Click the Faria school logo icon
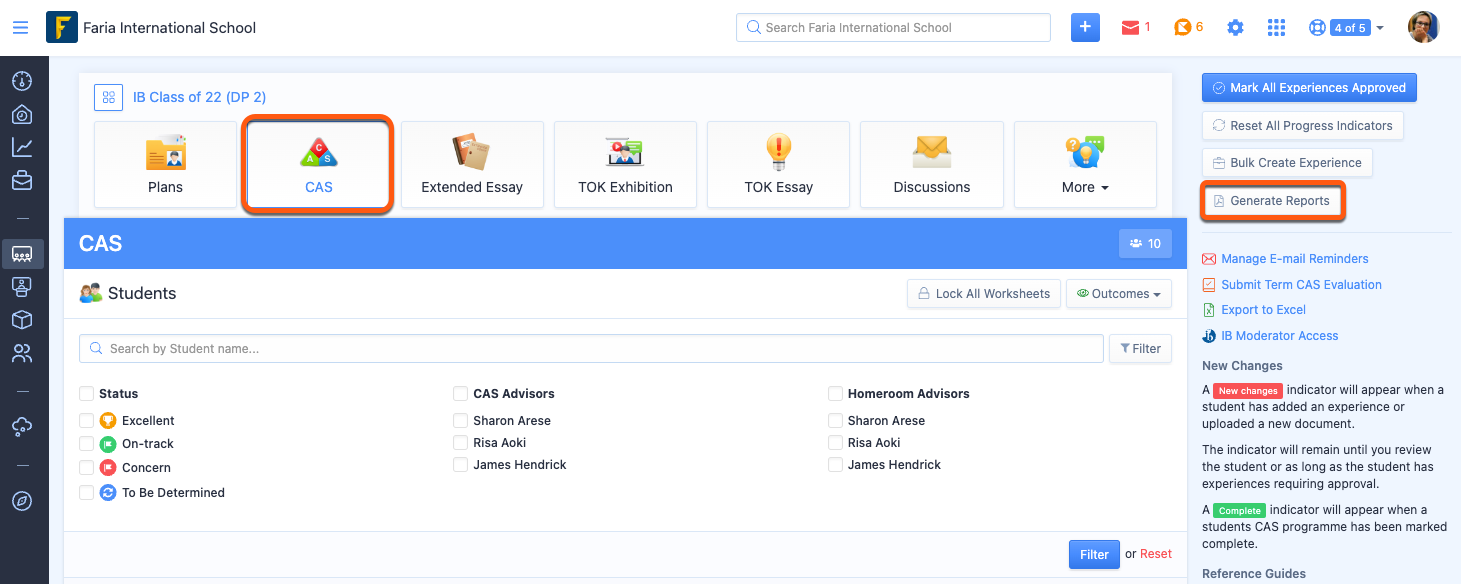Image resolution: width=1461 pixels, height=584 pixels. coord(62,27)
